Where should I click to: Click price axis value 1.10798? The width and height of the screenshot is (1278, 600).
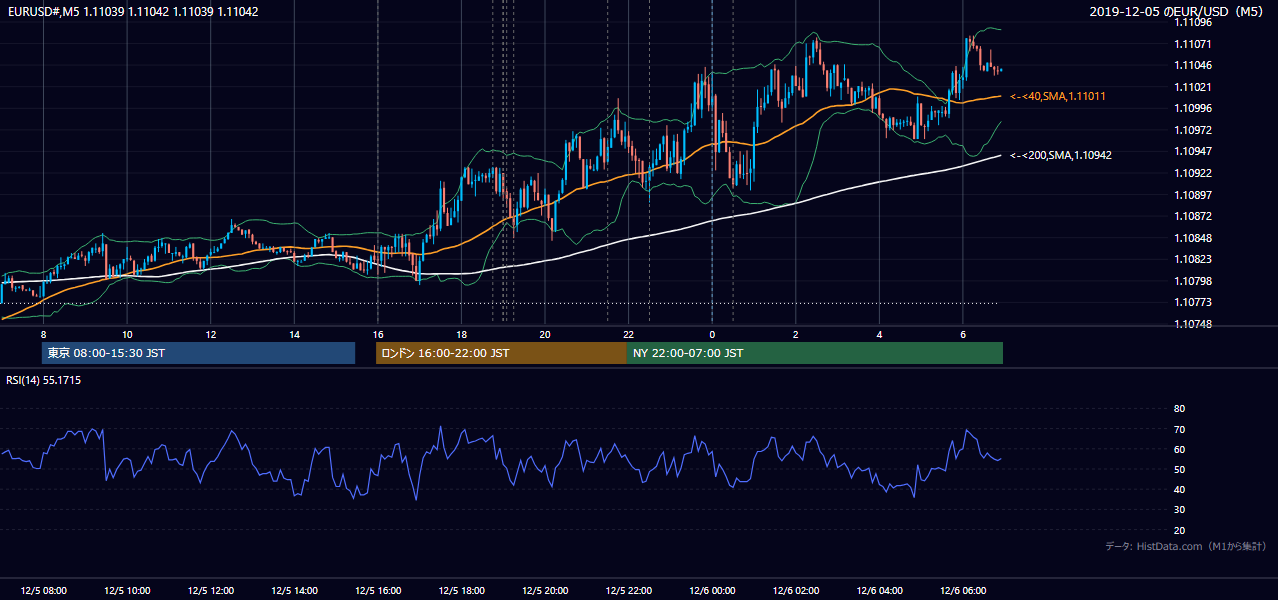tap(1193, 281)
